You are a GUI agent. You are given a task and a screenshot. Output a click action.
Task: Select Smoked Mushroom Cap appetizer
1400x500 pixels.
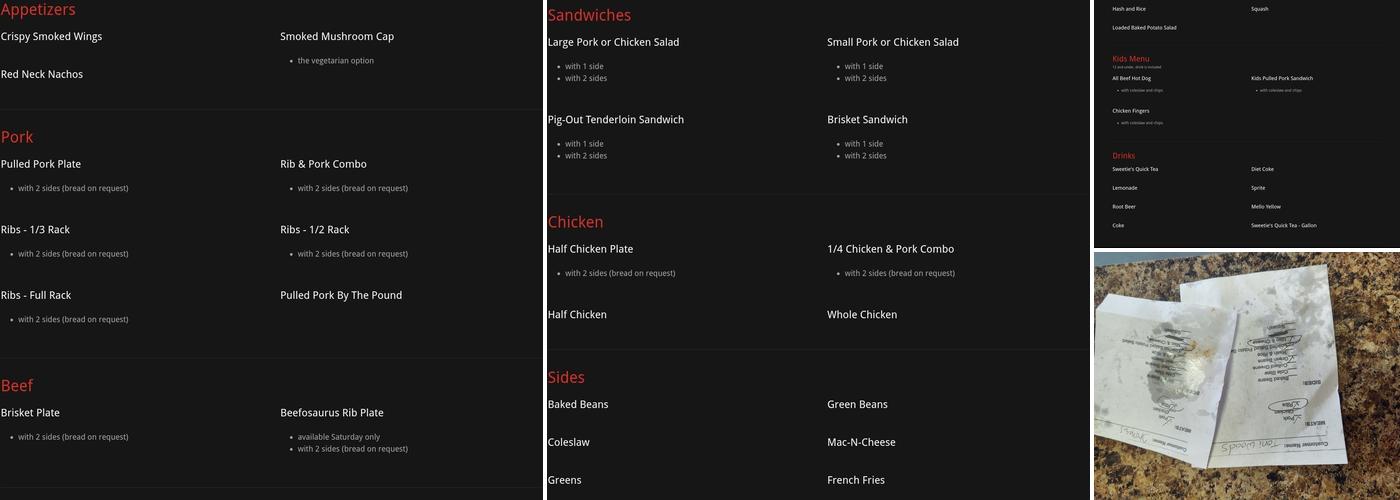point(337,37)
